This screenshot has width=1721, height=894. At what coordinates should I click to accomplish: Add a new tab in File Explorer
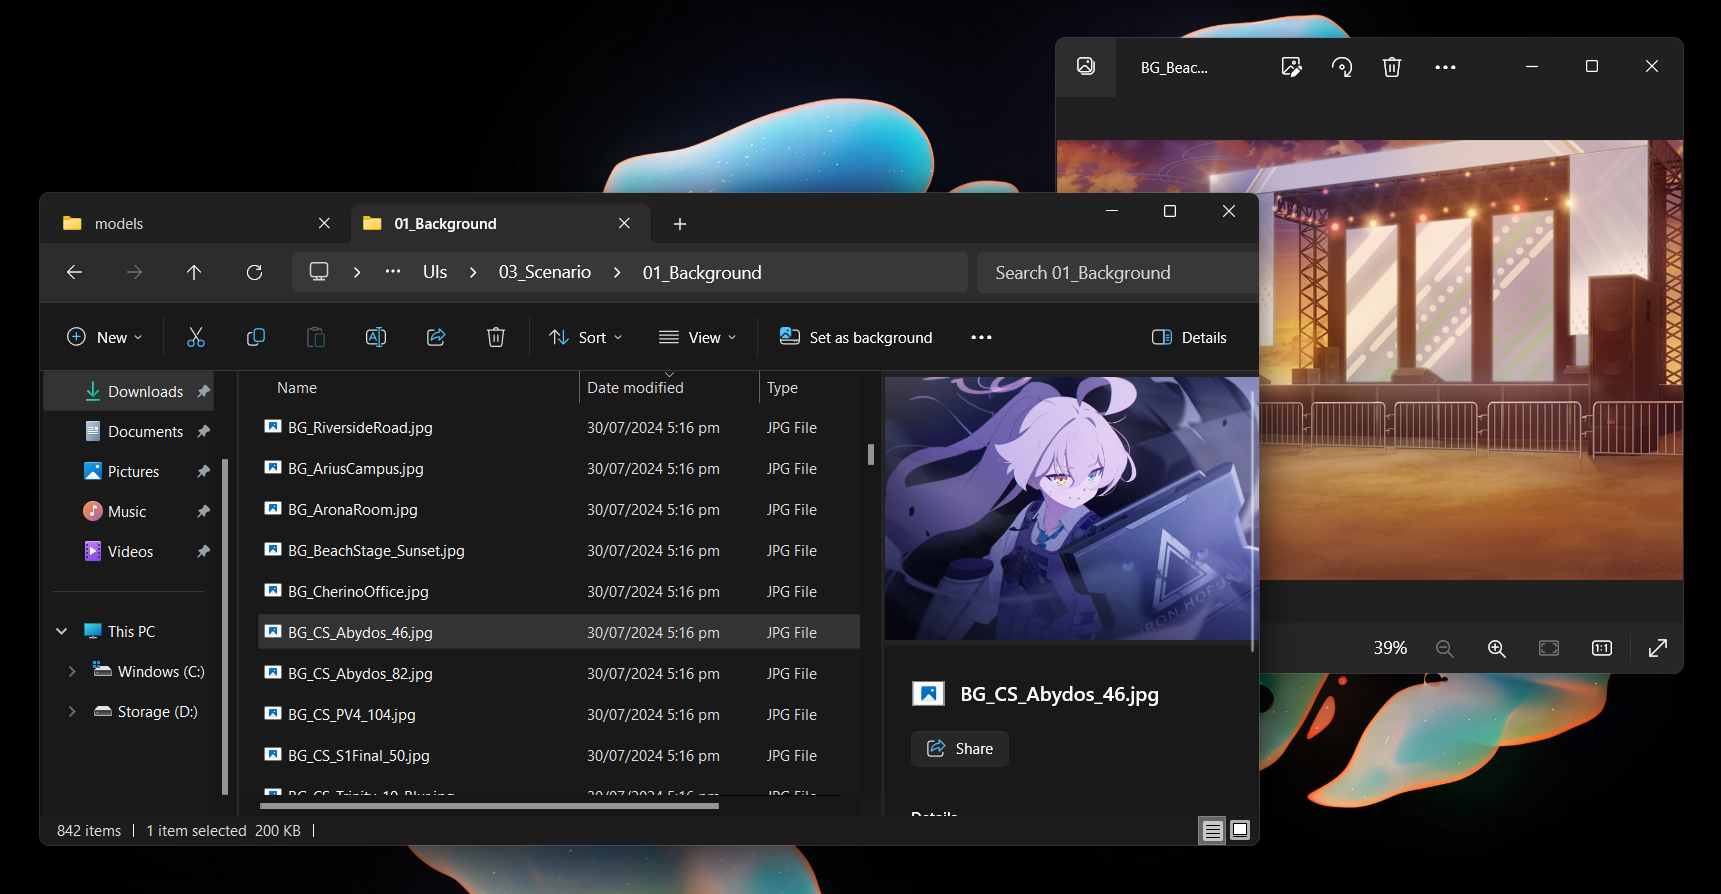680,224
